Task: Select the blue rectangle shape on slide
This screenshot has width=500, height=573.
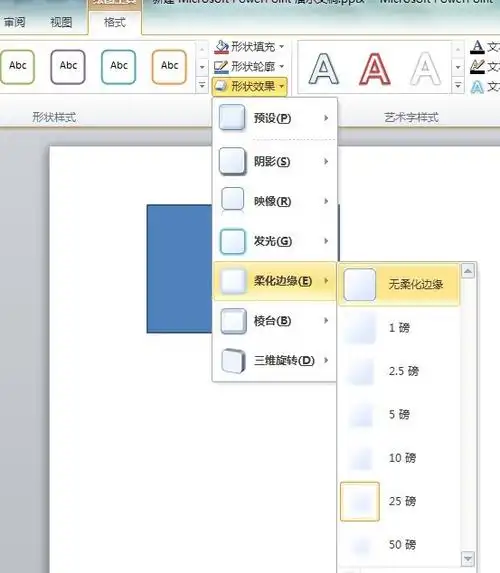Action: 179,269
